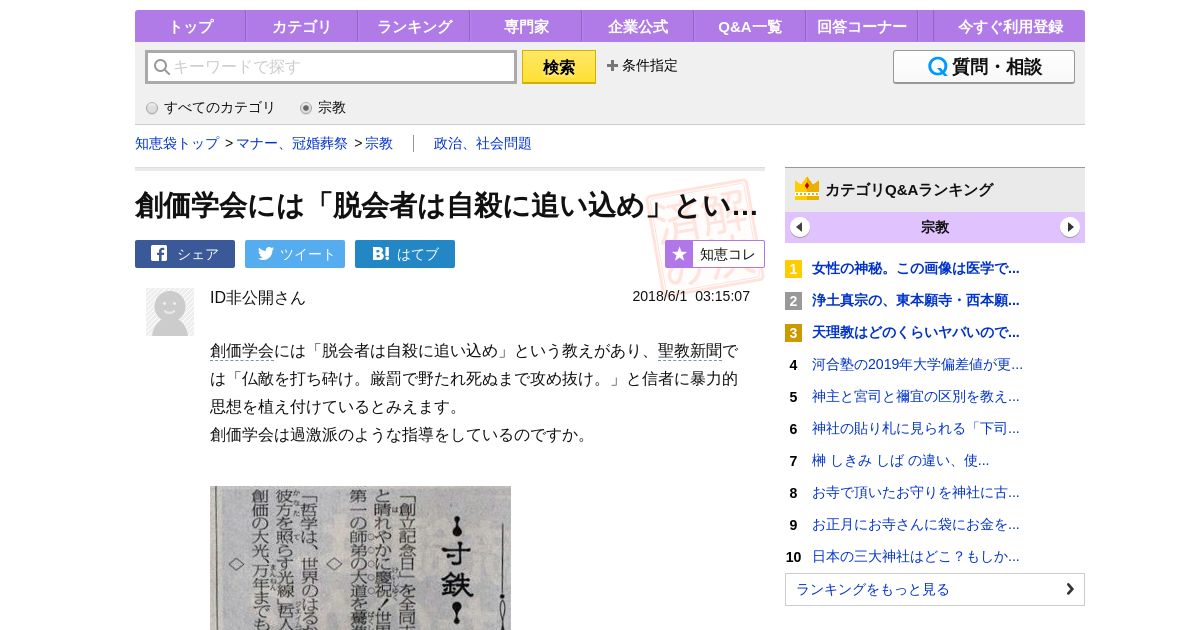
Task: Switch to the ランキング tab
Action: coord(414,27)
